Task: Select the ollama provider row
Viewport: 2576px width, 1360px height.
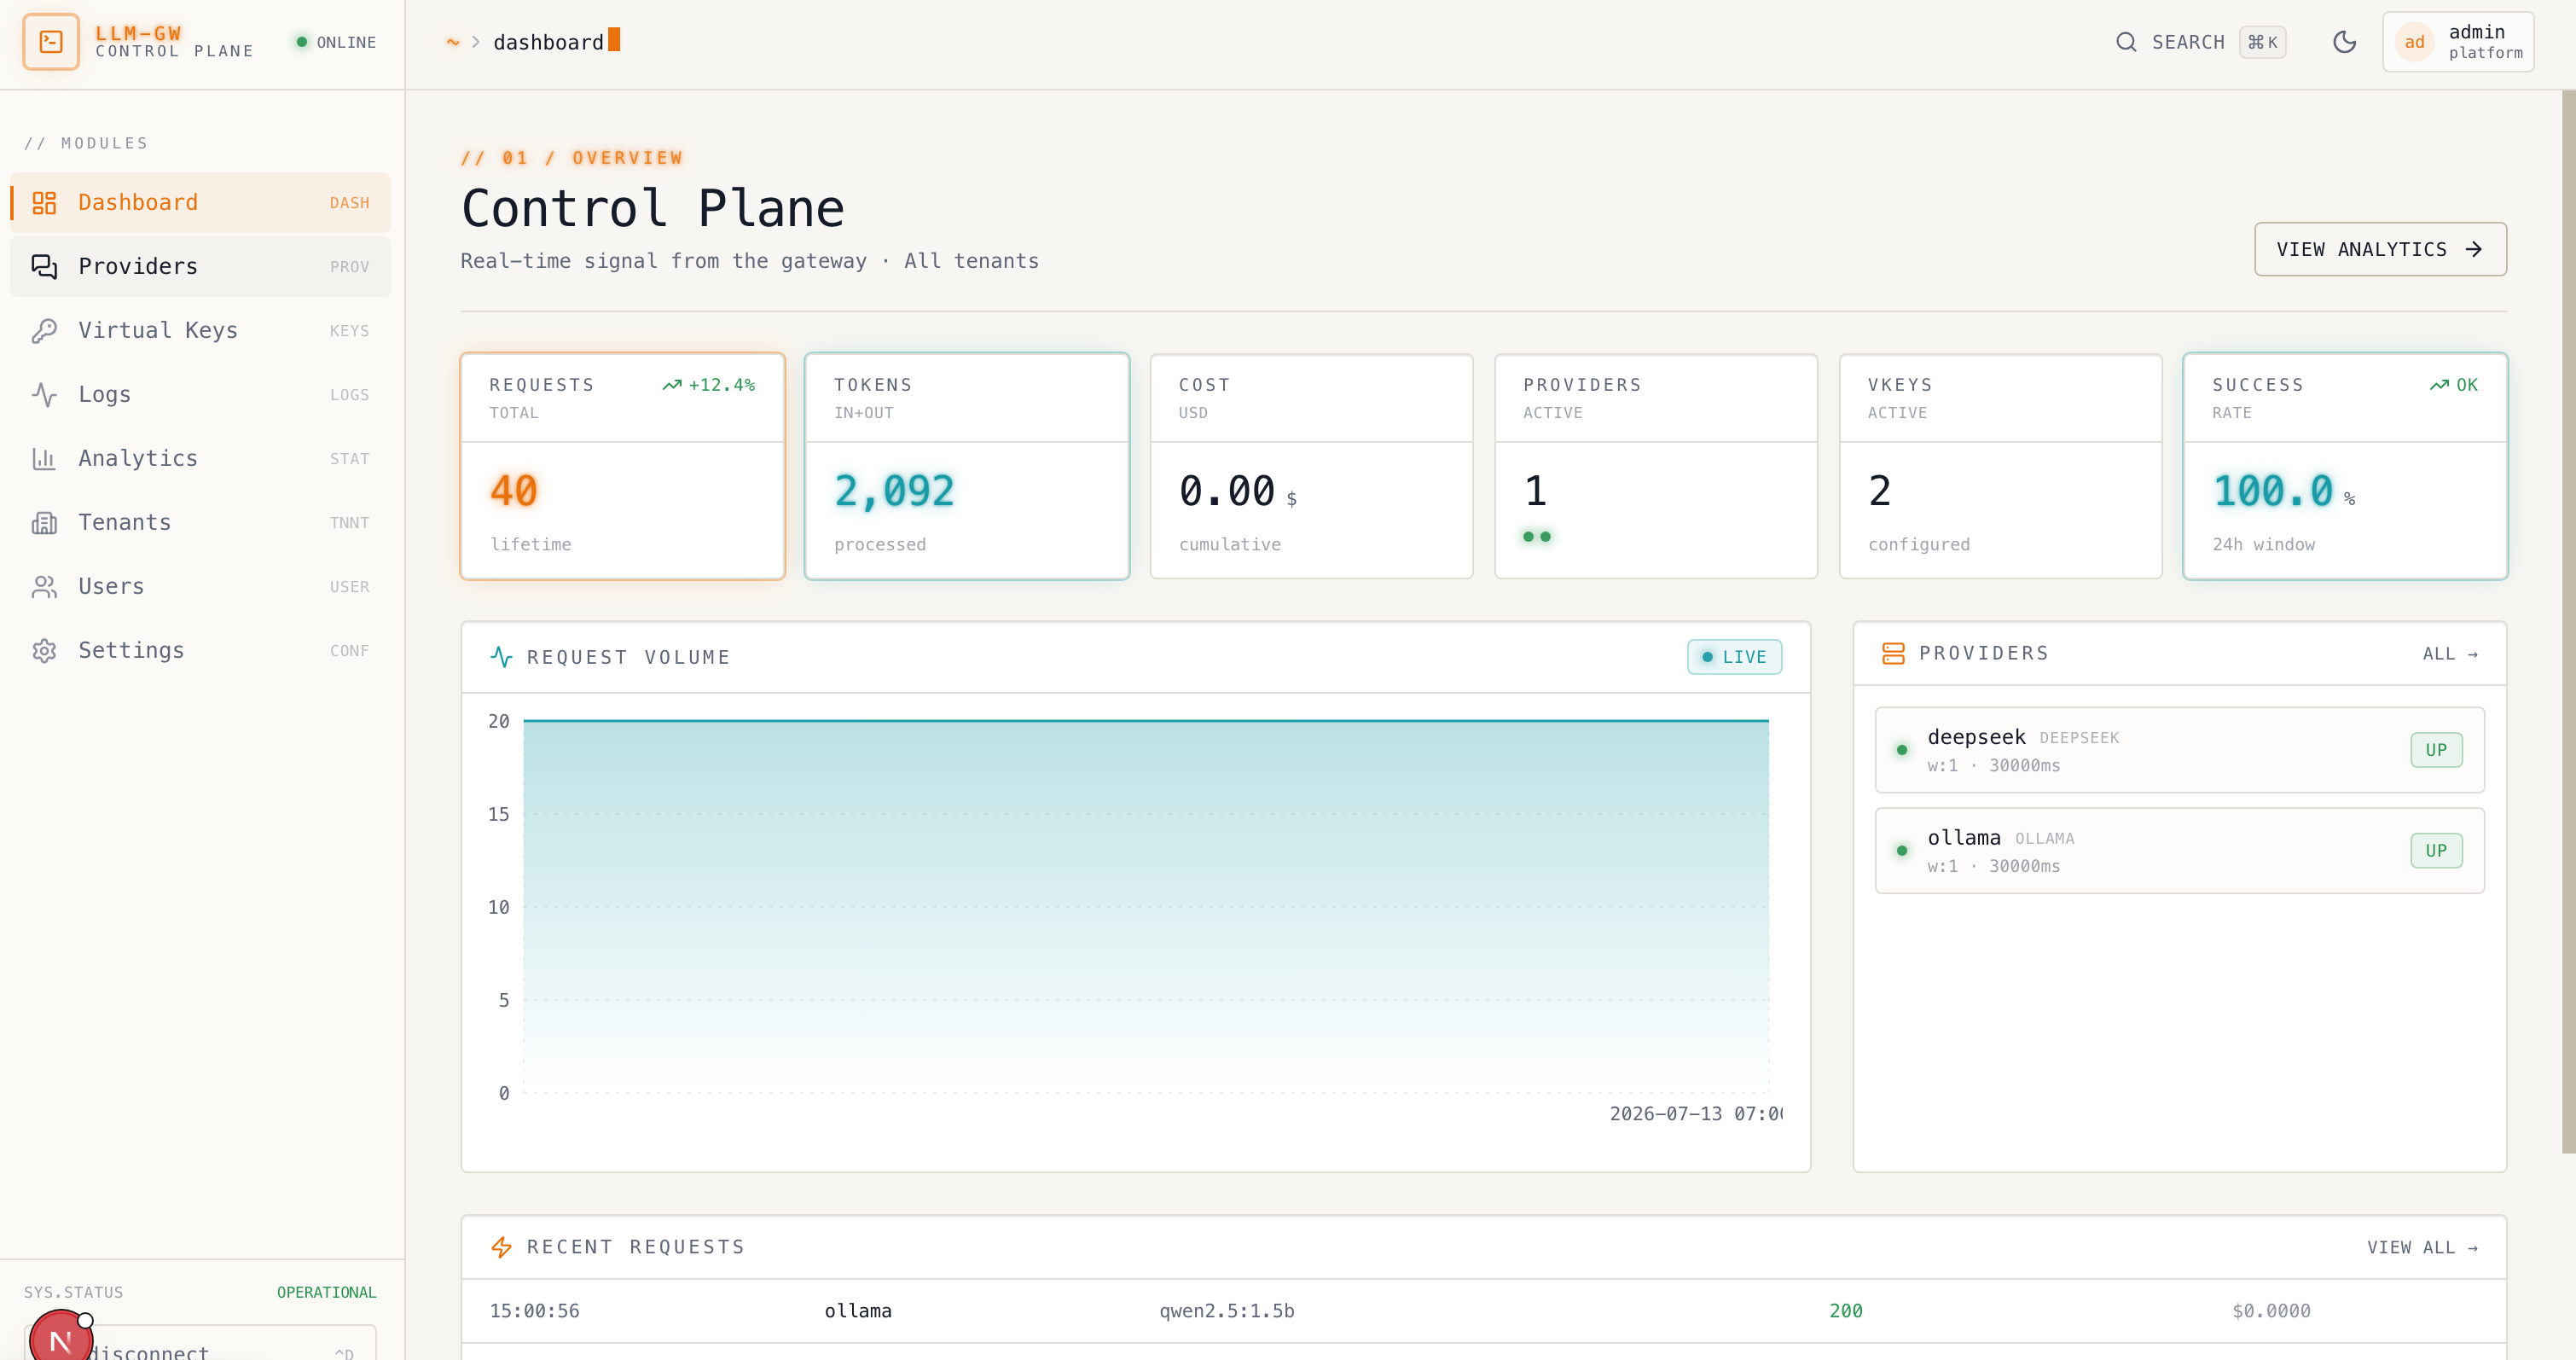Action: [x=2179, y=851]
